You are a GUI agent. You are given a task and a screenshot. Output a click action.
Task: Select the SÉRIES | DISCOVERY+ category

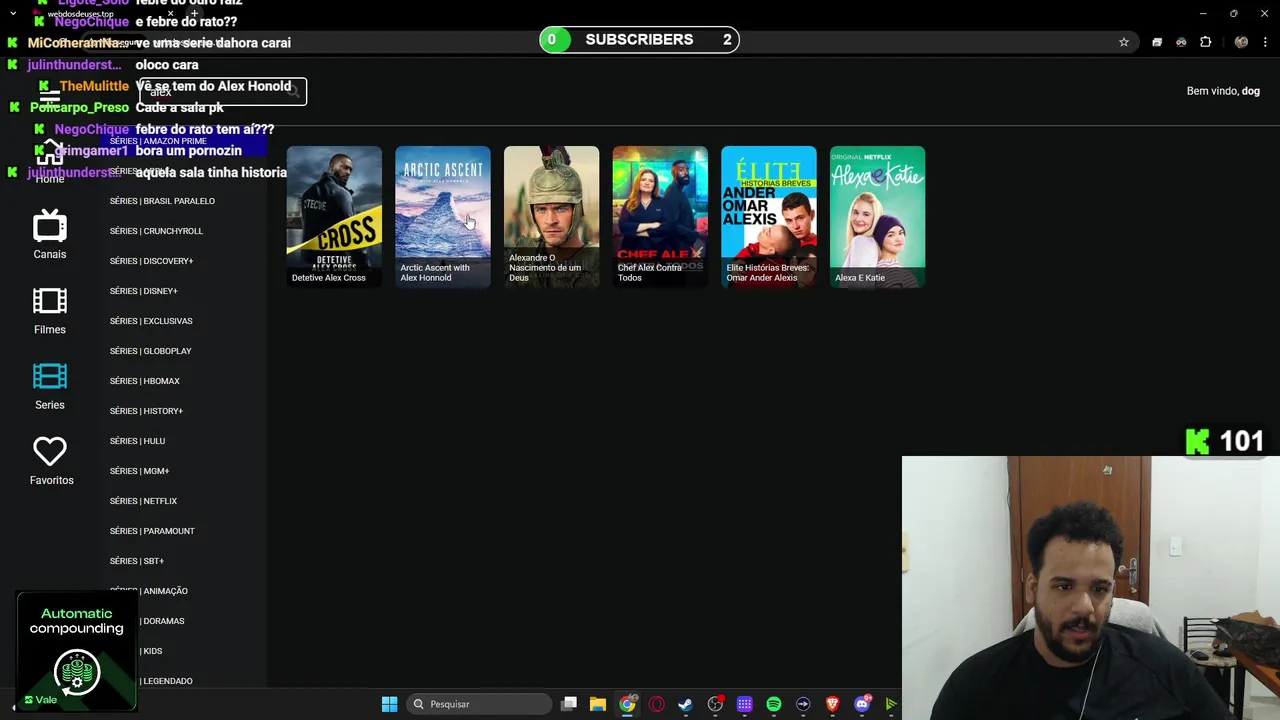tap(151, 261)
